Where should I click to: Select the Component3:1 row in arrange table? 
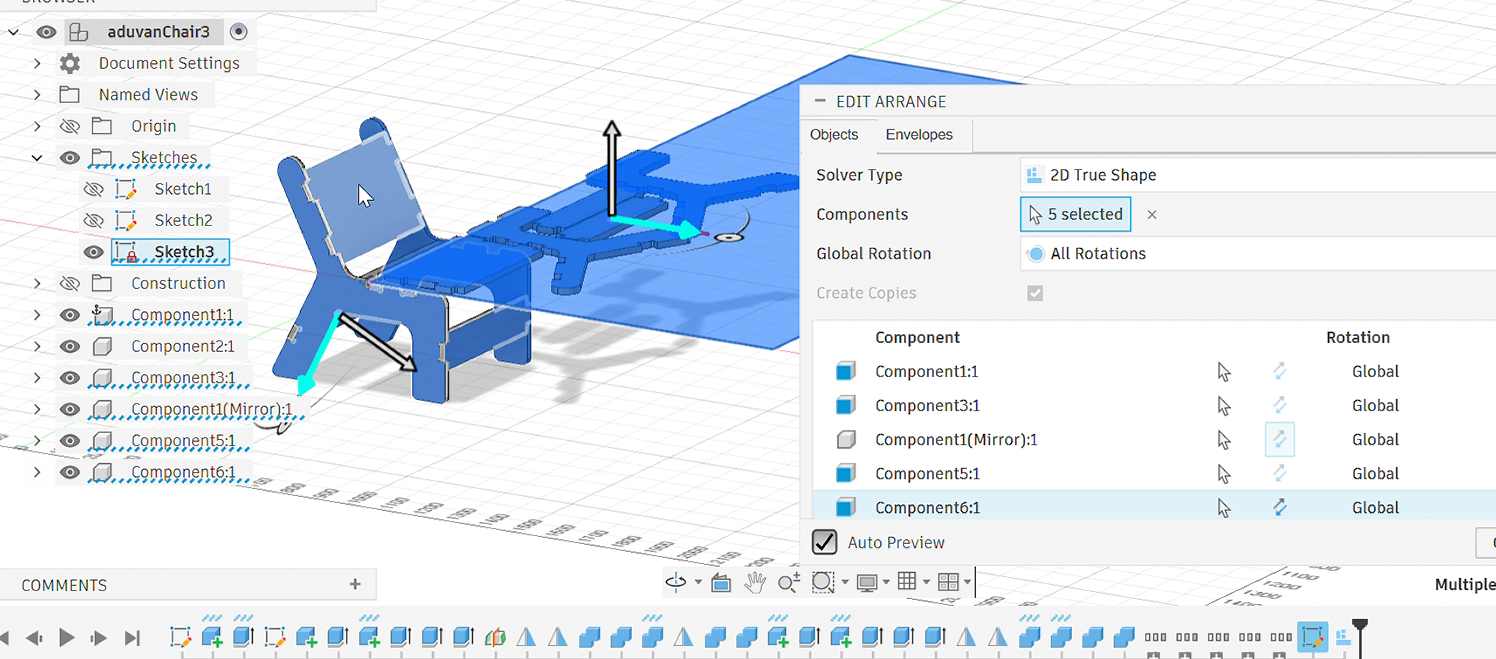pos(1154,406)
